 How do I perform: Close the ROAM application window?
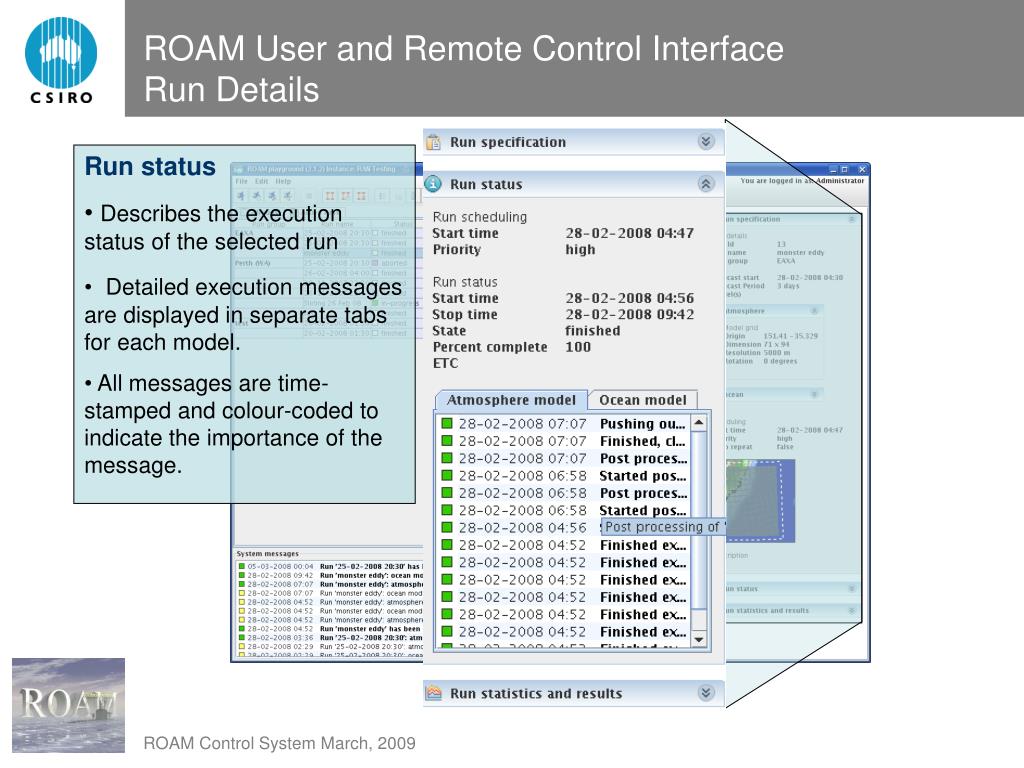pos(861,169)
